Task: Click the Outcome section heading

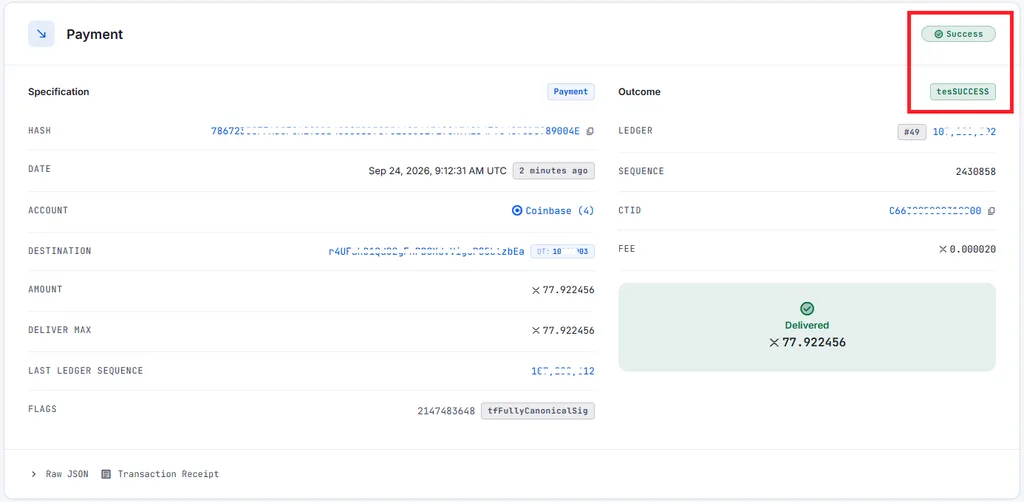Action: click(x=639, y=92)
